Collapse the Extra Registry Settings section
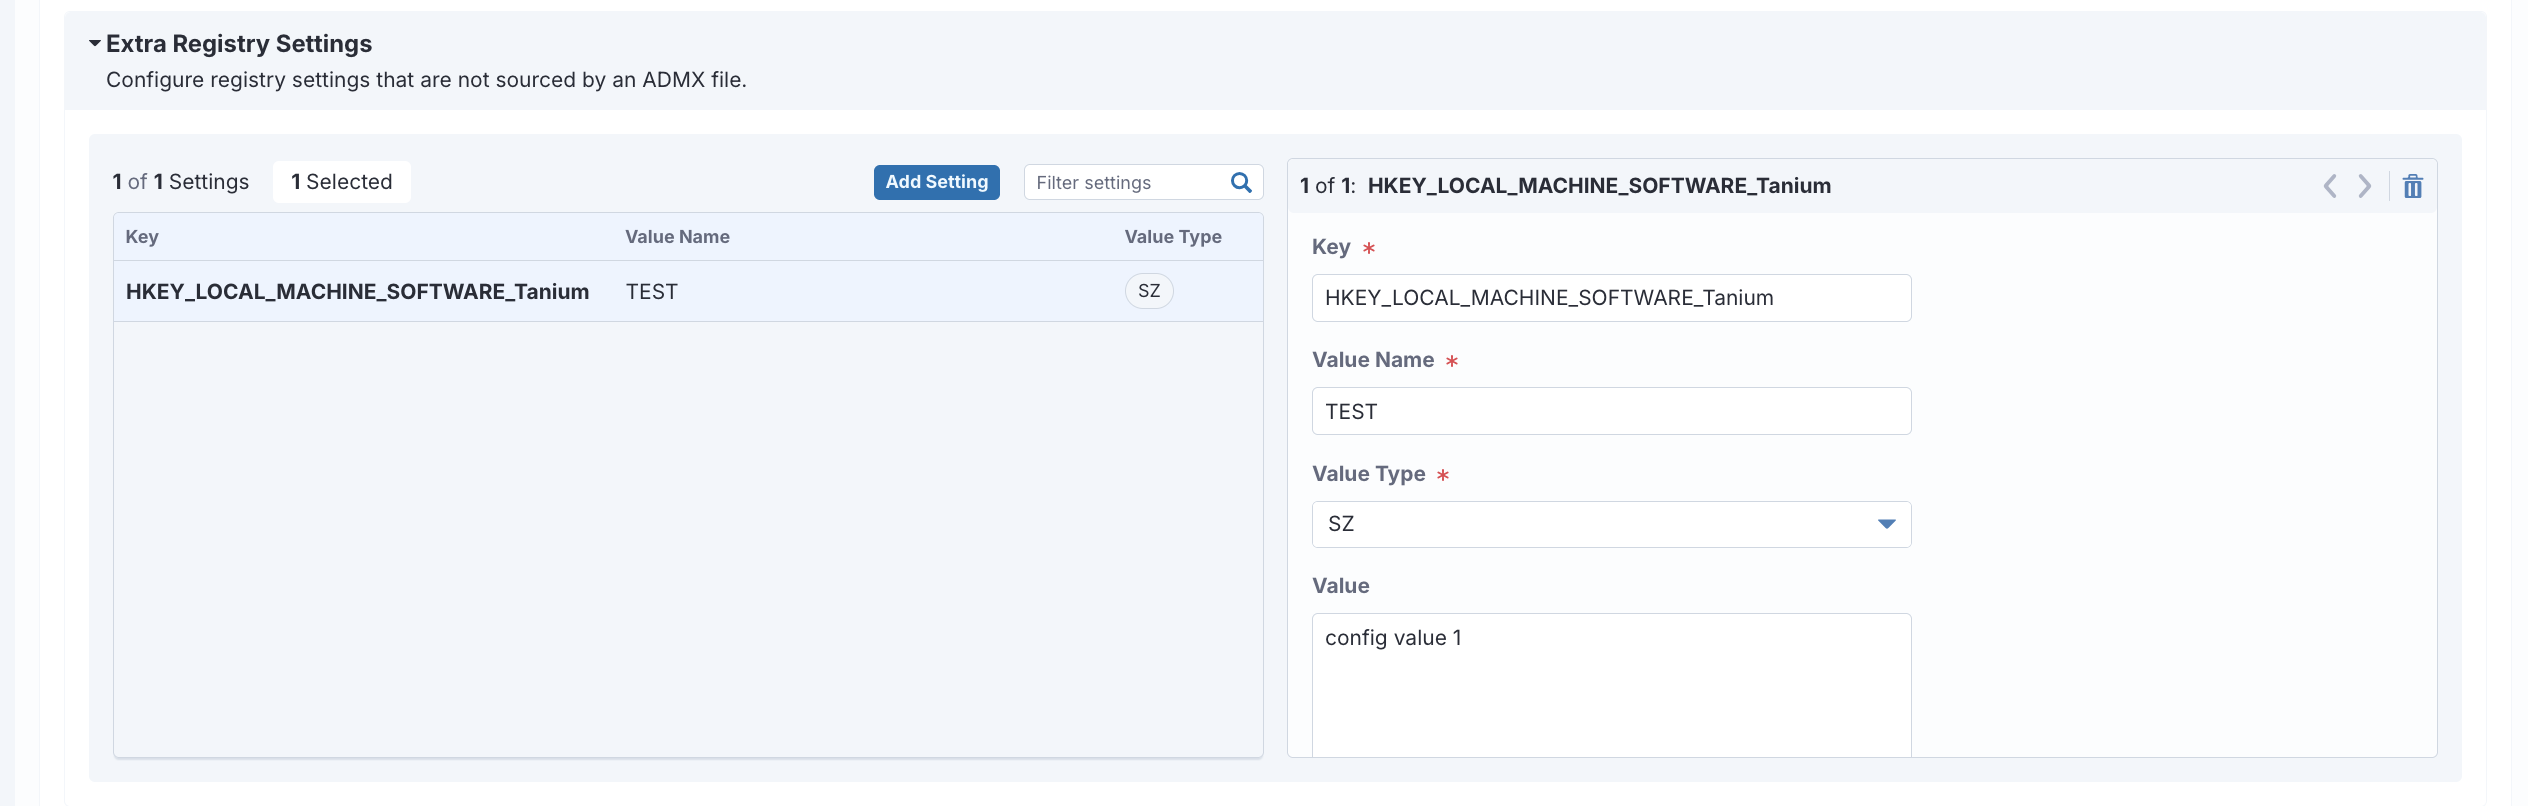 [x=95, y=44]
